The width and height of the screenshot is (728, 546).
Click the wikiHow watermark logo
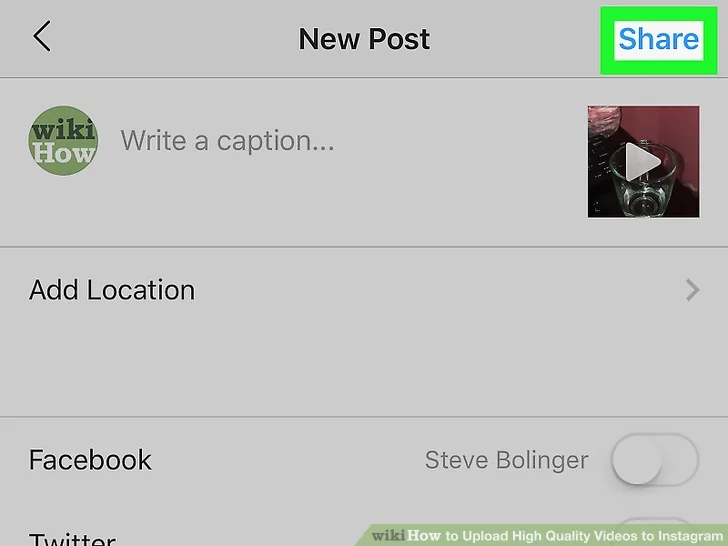coord(406,535)
